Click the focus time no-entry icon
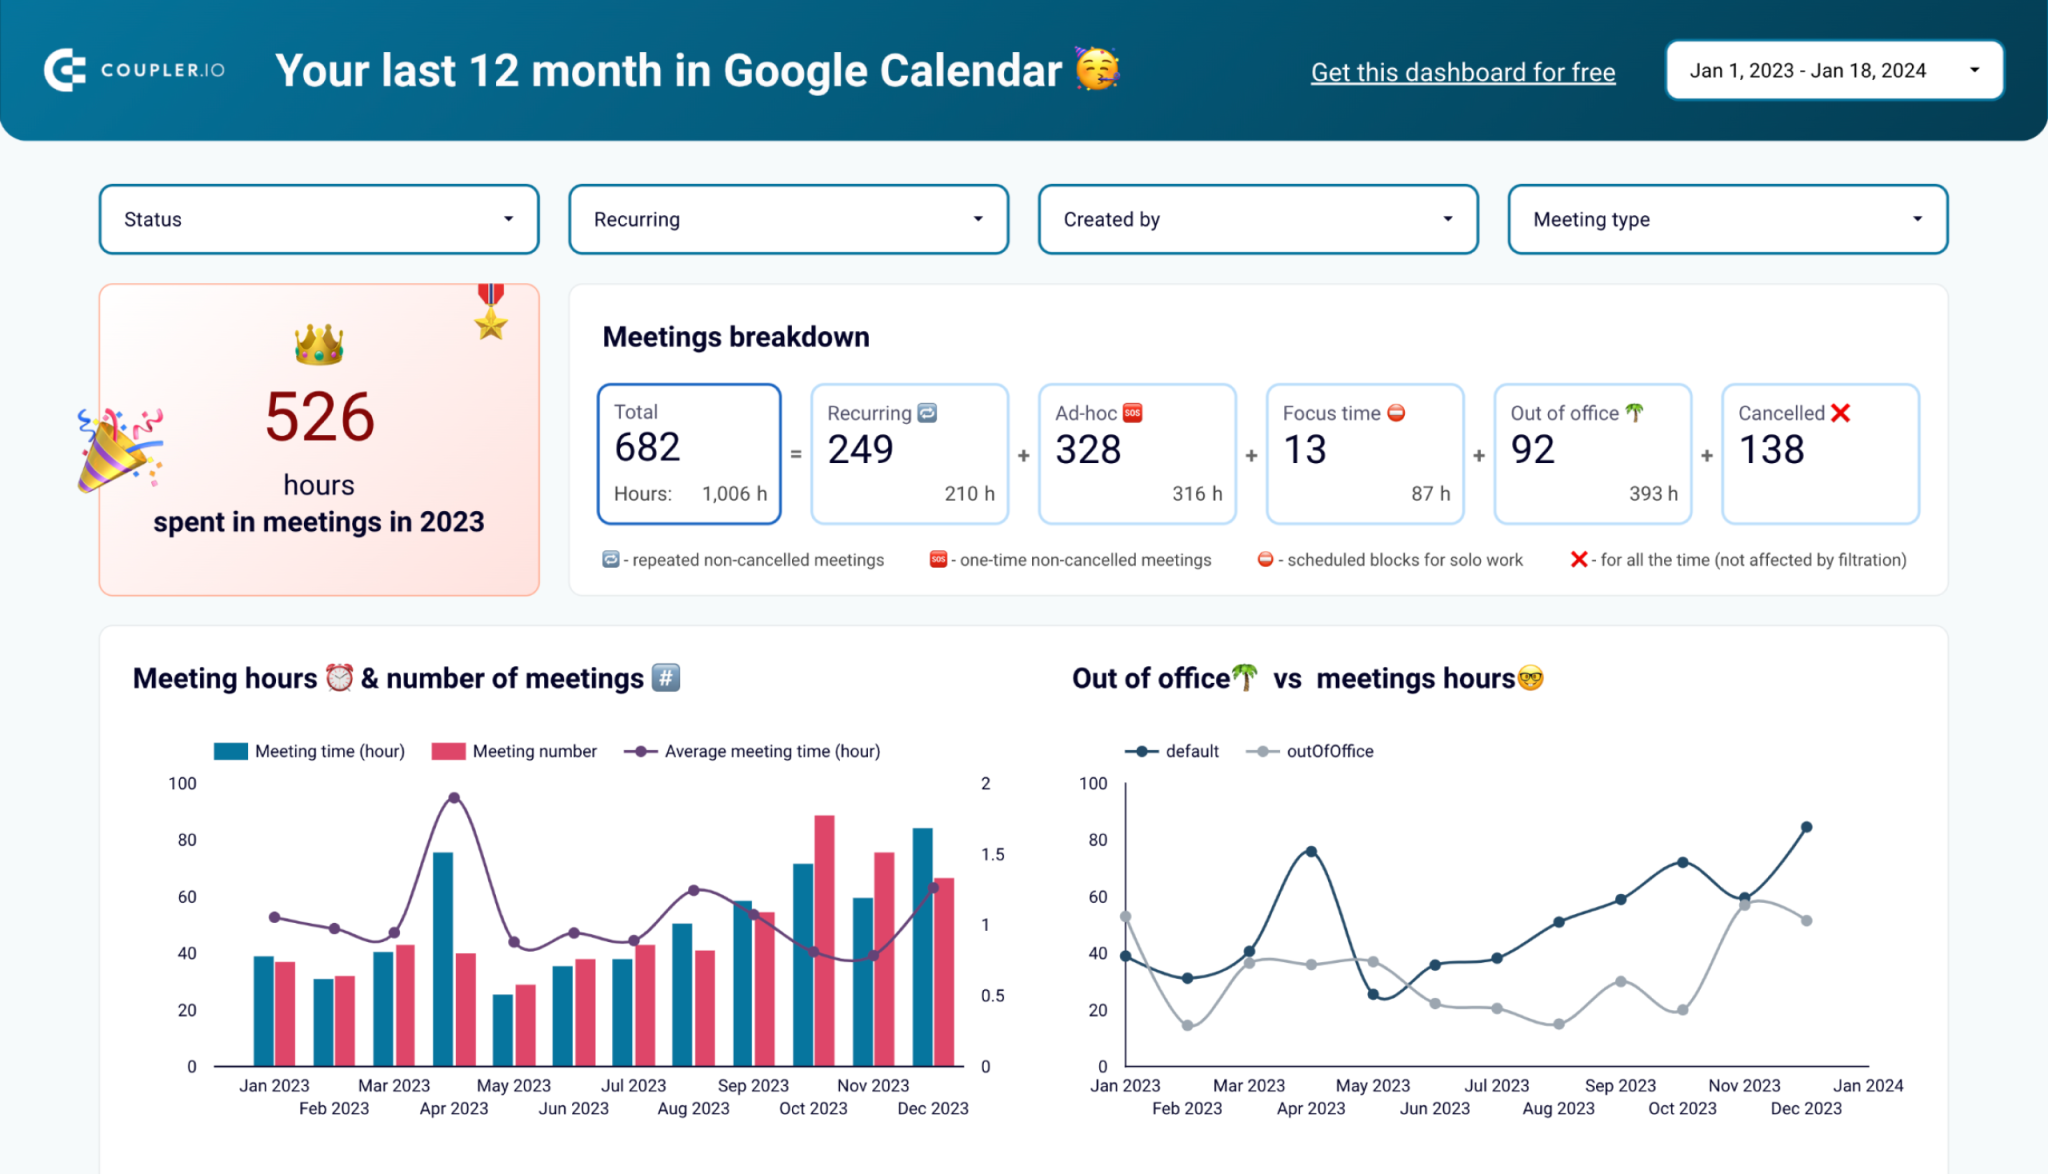2048x1174 pixels. tap(1397, 412)
